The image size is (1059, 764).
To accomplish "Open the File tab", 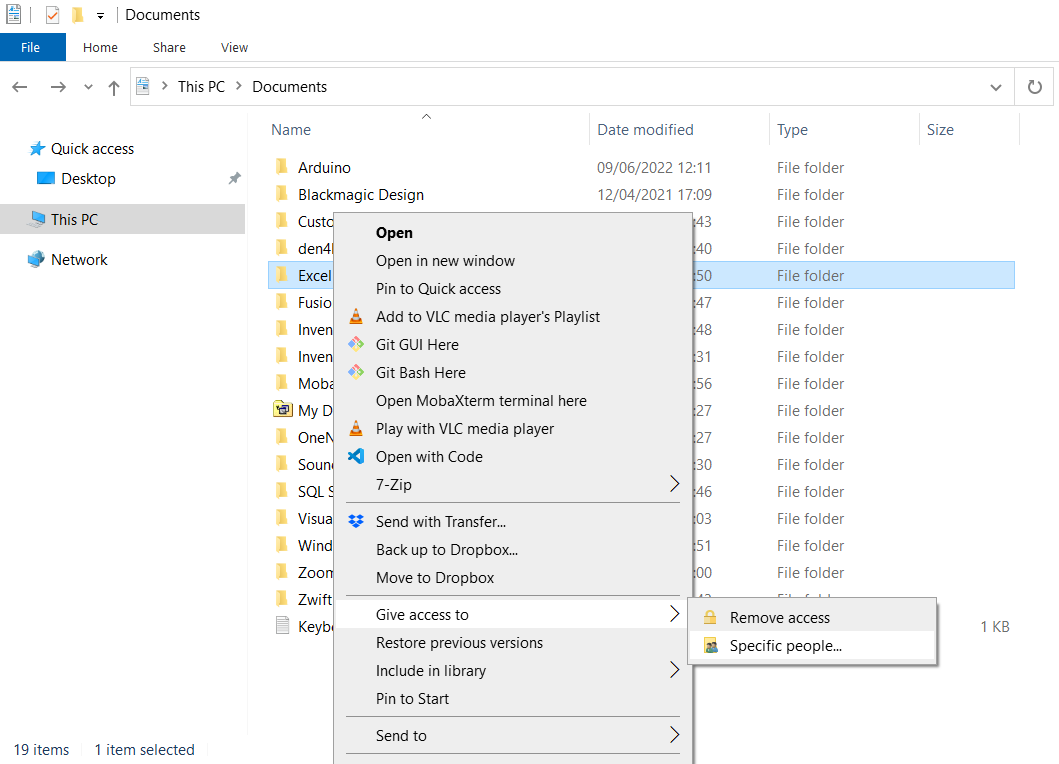I will pos(31,47).
